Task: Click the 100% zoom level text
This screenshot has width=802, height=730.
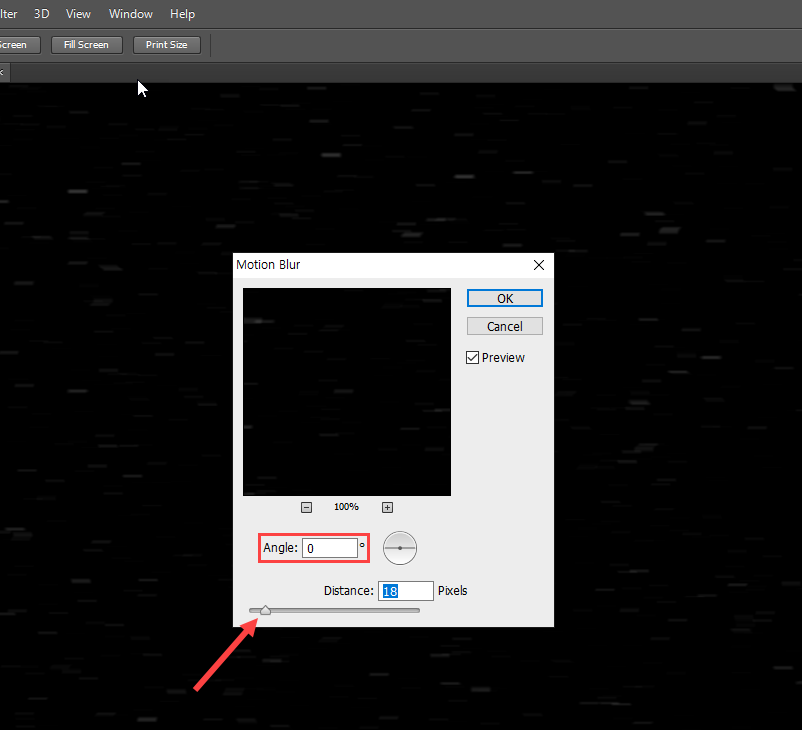Action: click(x=346, y=507)
